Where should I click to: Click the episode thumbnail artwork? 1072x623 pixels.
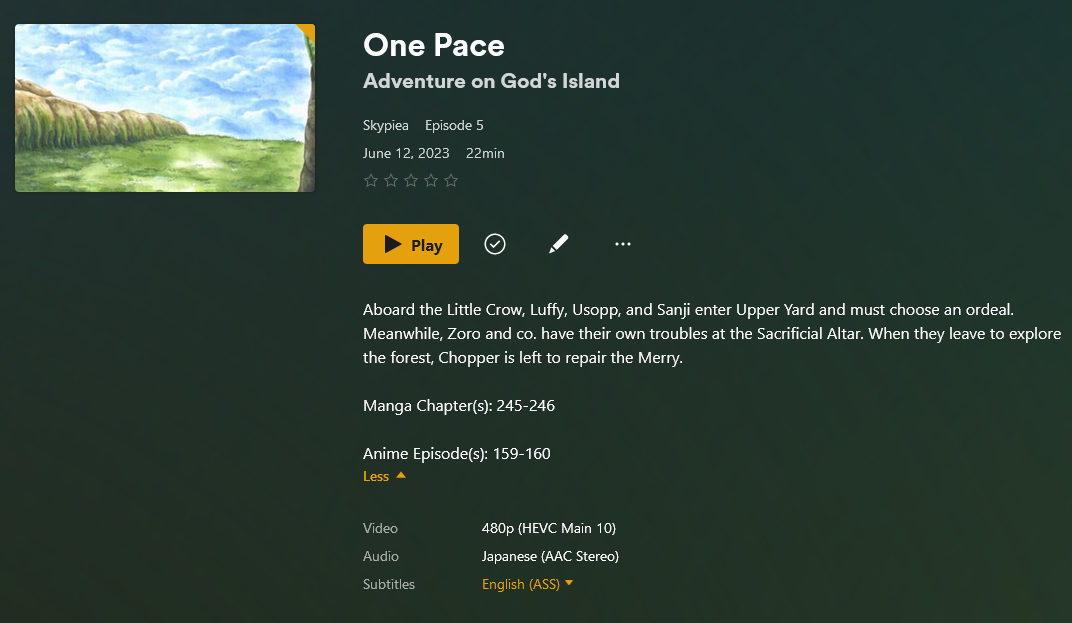point(164,107)
